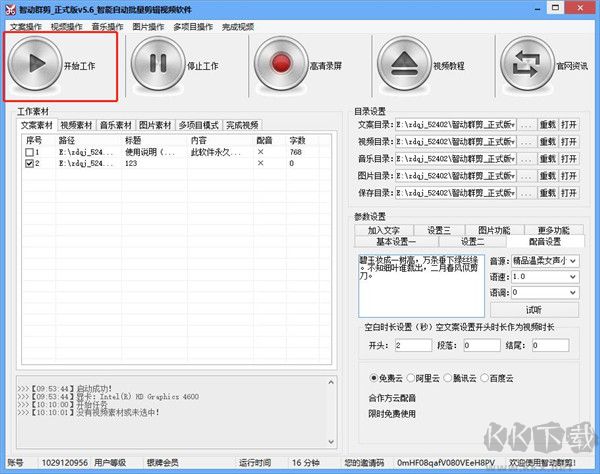The image size is (600, 474).
Task: Browse for 文案目录 using the ... button
Action: pos(526,125)
